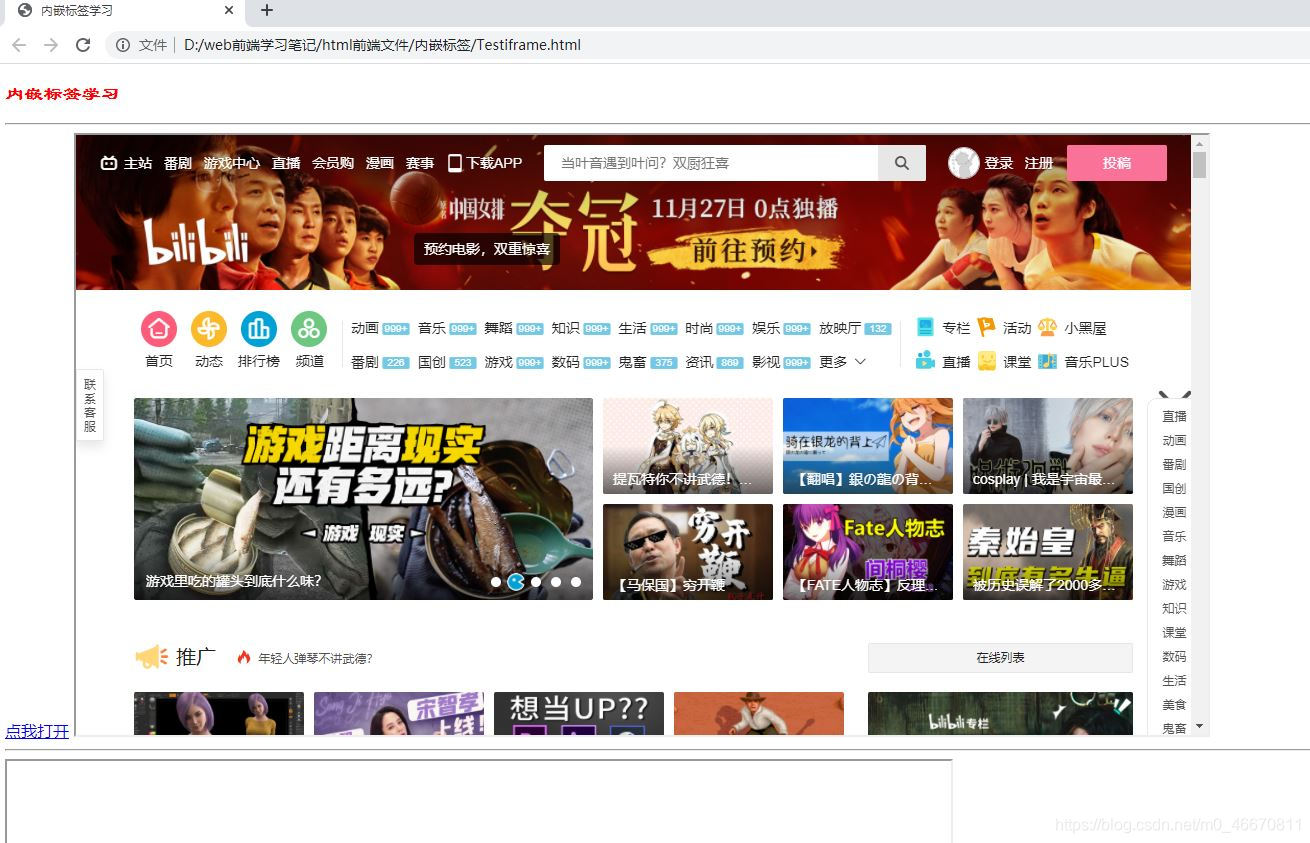
Task: Go back with the browser back arrow
Action: pos(19,45)
